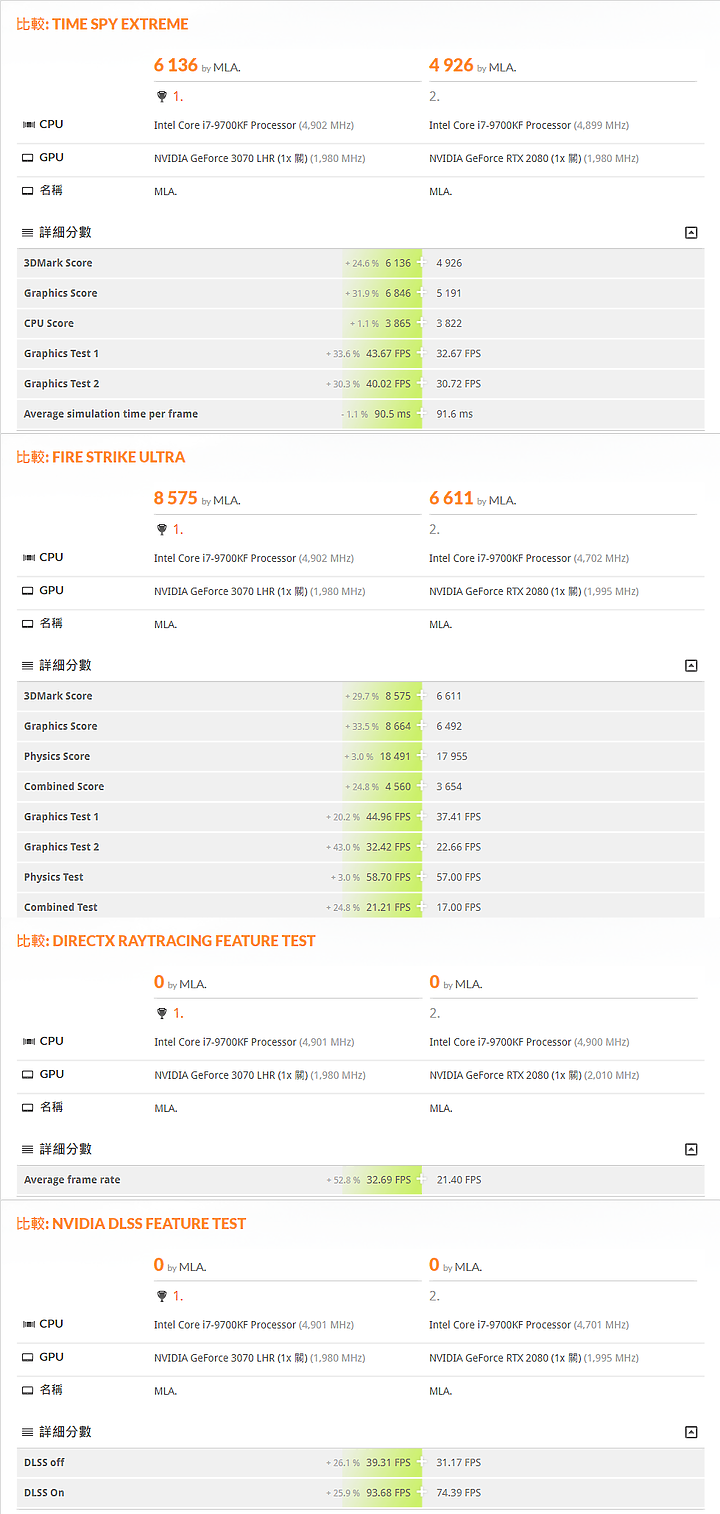The image size is (720, 1514).
Task: Click the DLSS On row label
Action: click(x=44, y=1493)
